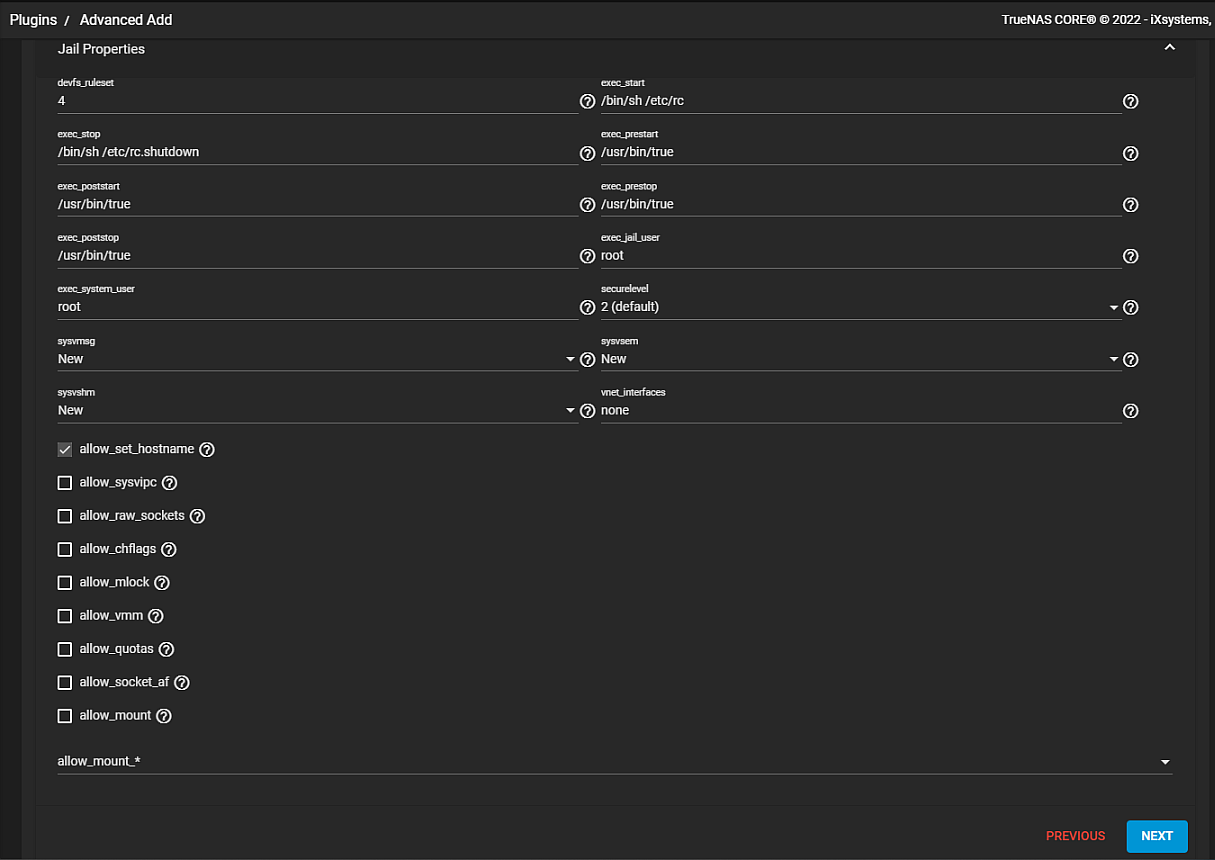This screenshot has width=1215, height=860.
Task: Expand the sysvmsg dropdown
Action: click(316, 359)
